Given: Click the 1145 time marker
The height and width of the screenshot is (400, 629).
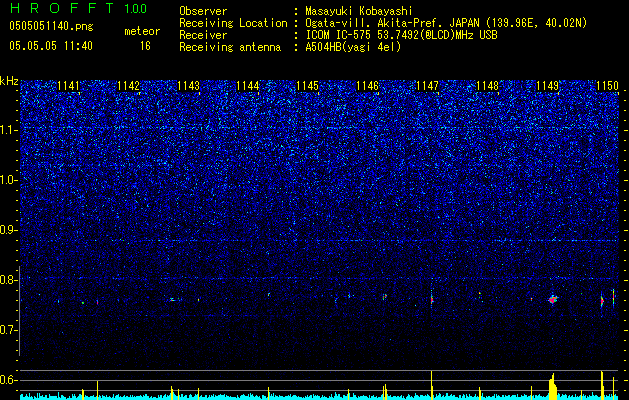Looking at the screenshot, I should [x=308, y=86].
